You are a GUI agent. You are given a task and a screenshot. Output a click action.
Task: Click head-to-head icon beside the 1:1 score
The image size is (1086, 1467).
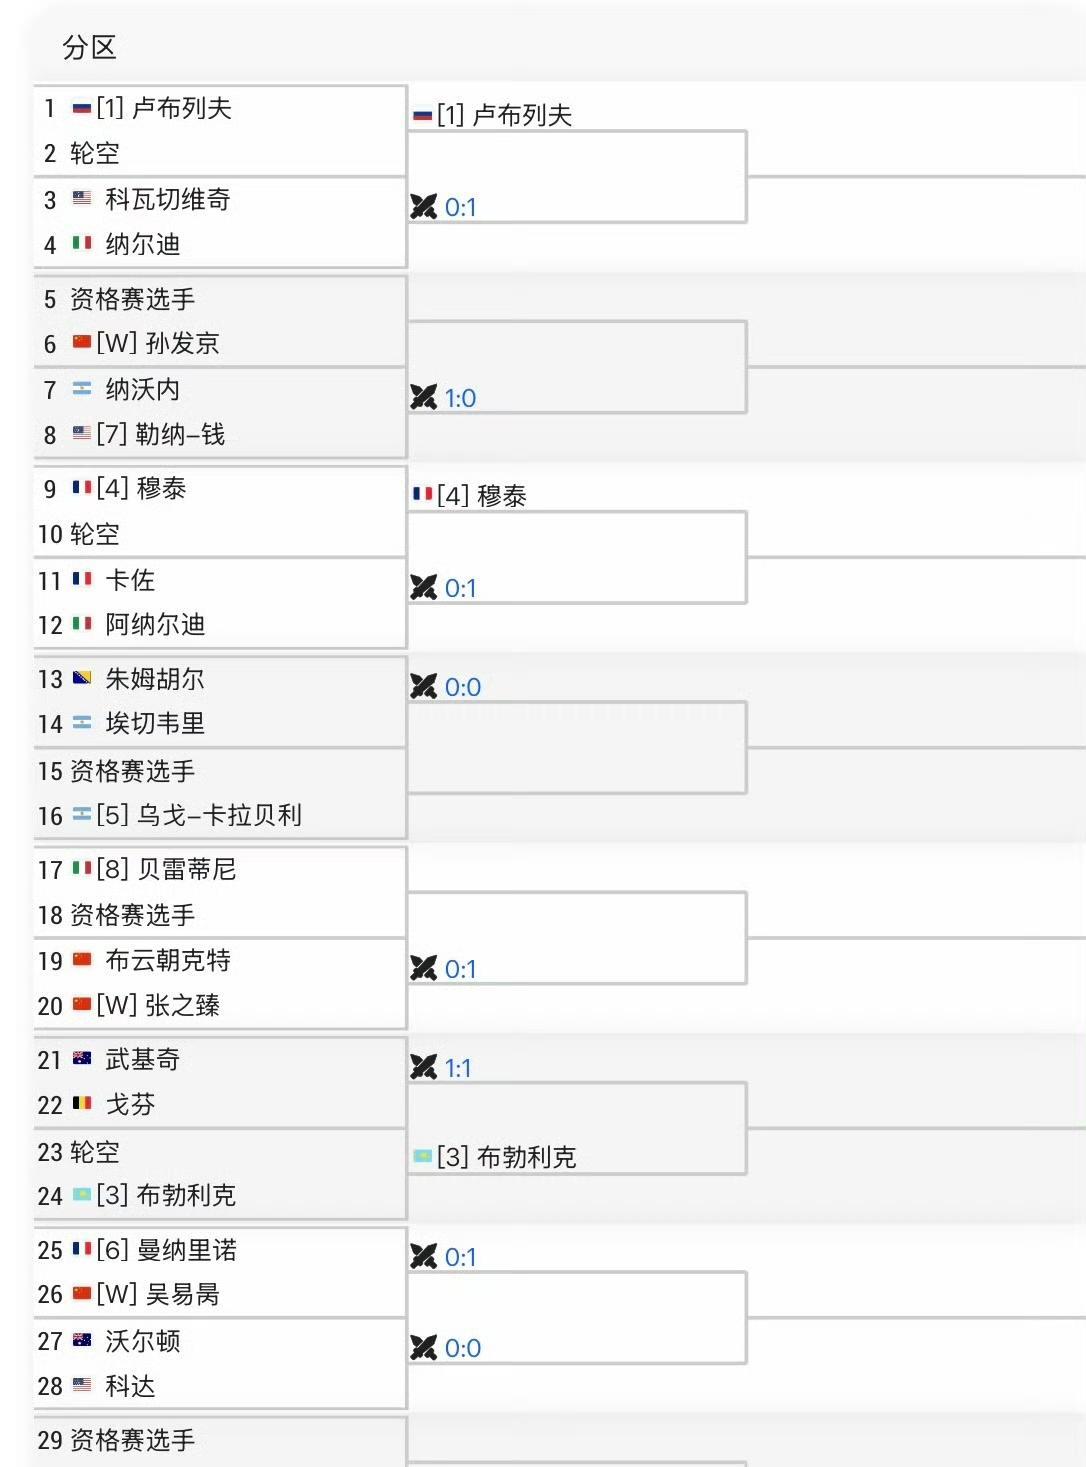424,1068
